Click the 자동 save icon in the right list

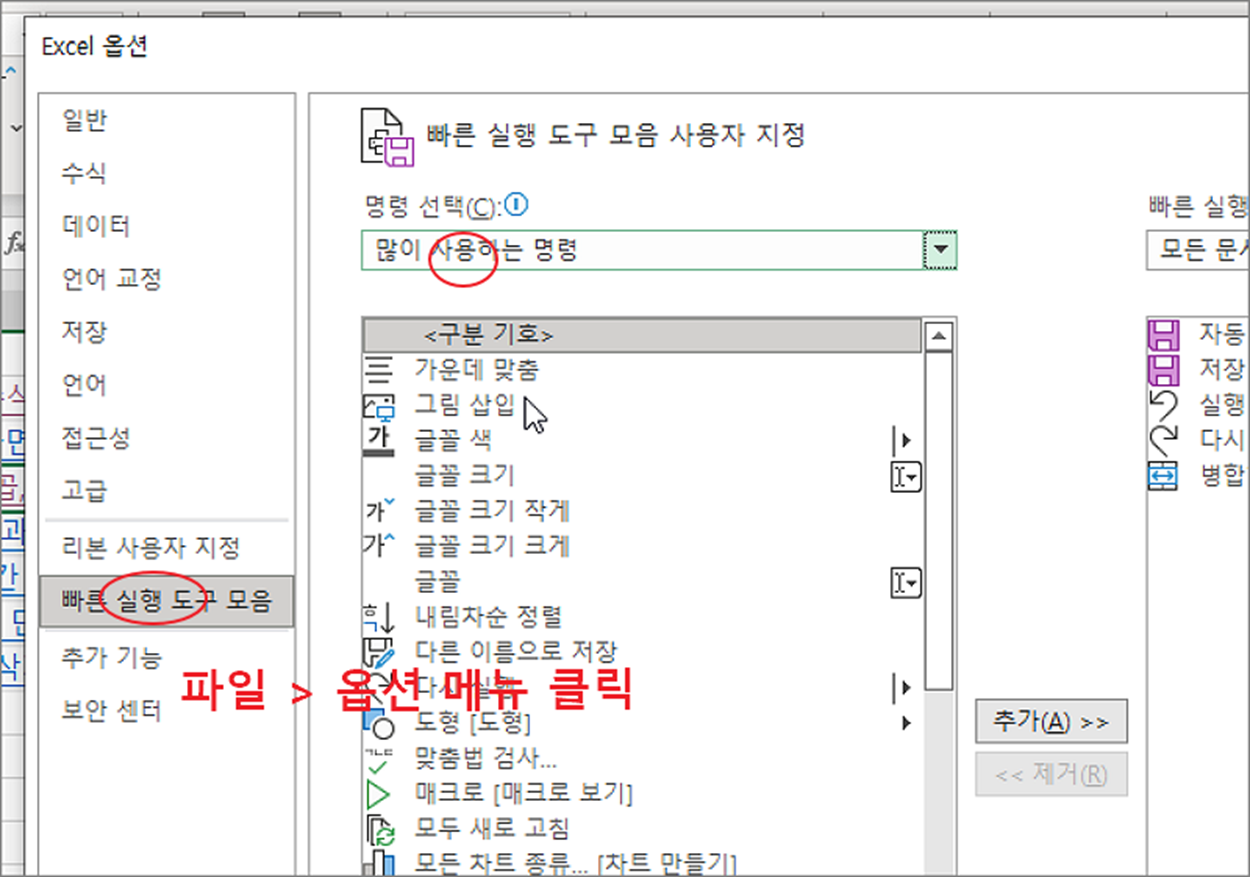point(1165,335)
